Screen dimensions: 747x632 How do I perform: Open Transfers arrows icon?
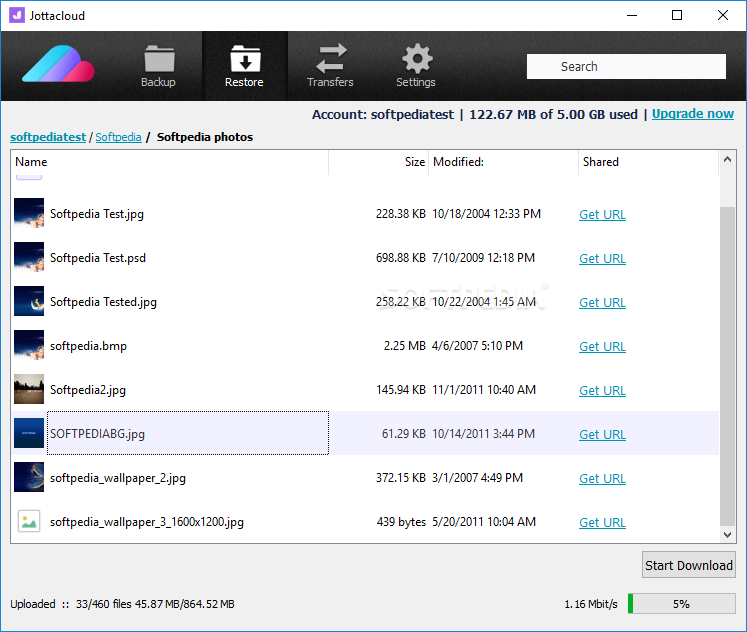[x=331, y=59]
